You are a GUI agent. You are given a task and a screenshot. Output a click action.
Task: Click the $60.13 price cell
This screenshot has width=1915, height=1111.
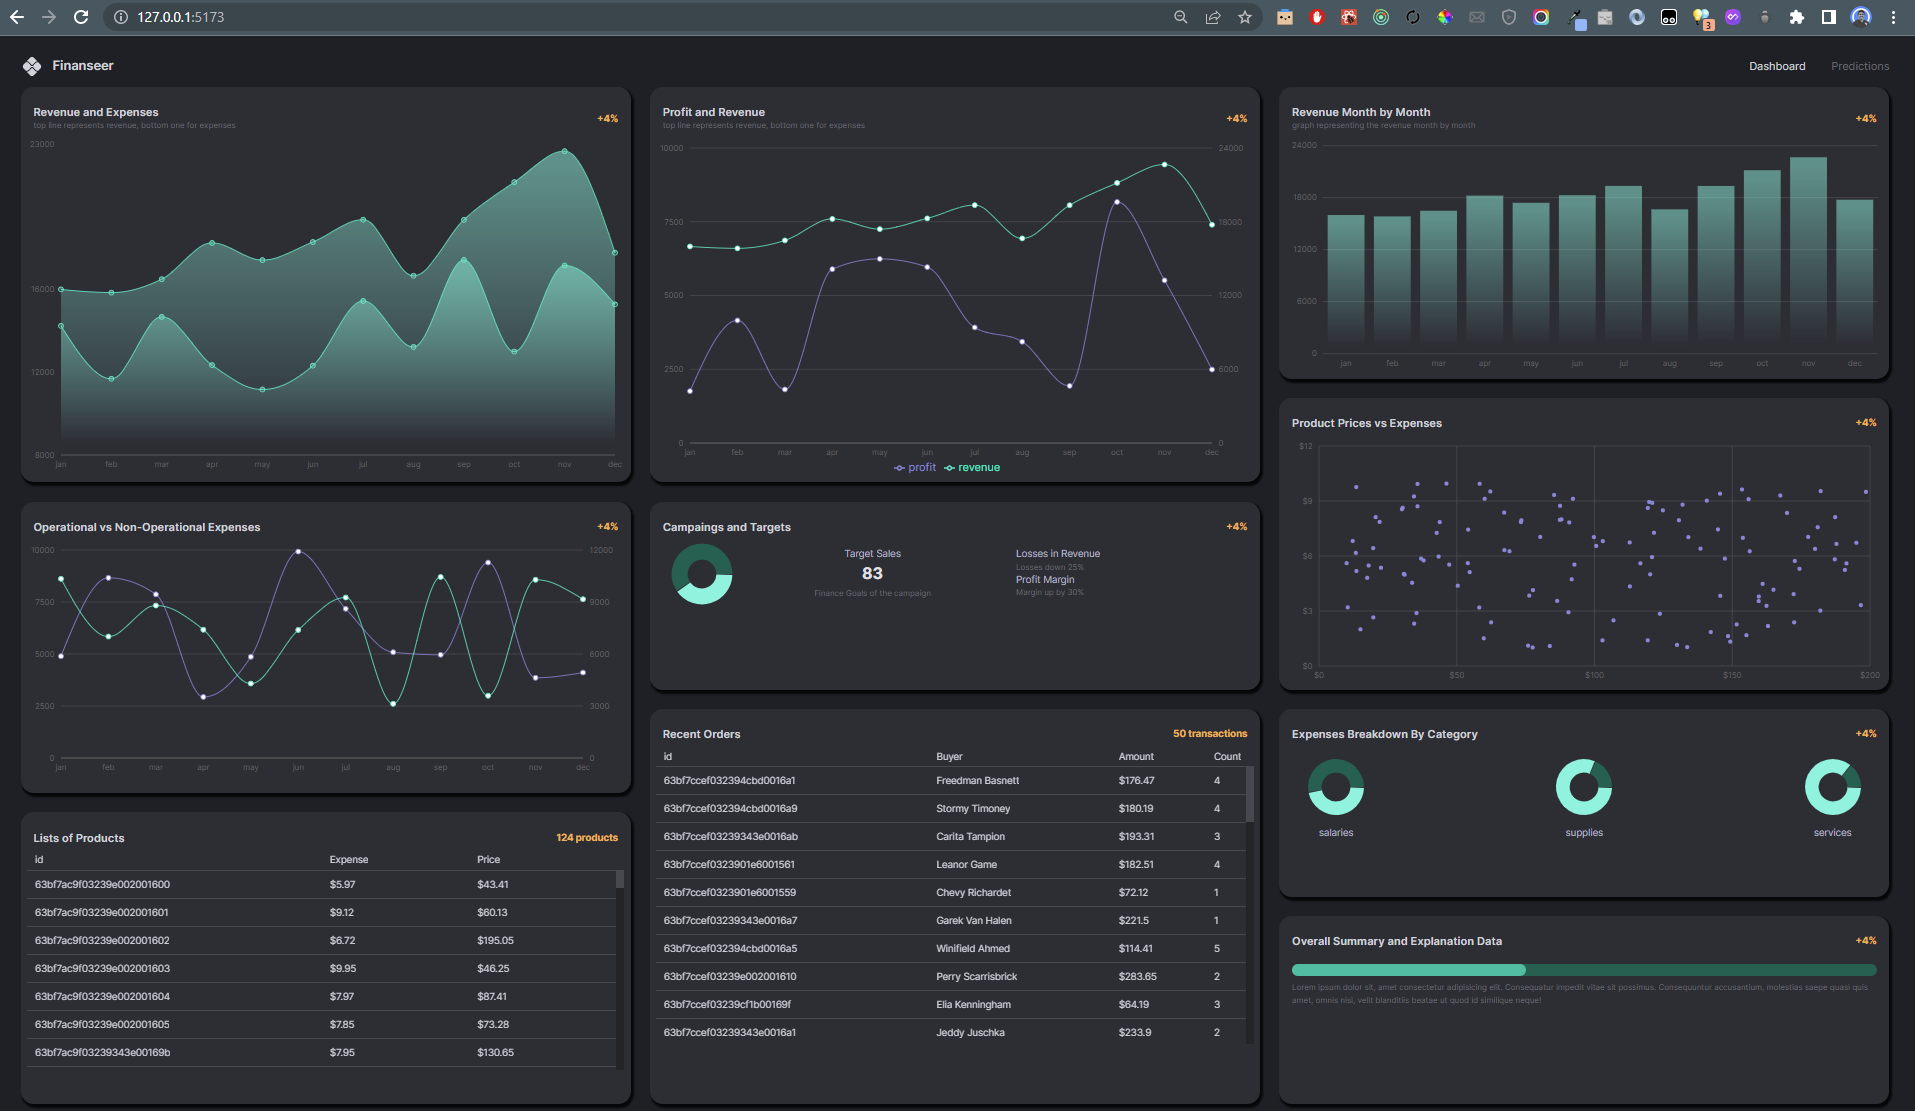pyautogui.click(x=492, y=912)
